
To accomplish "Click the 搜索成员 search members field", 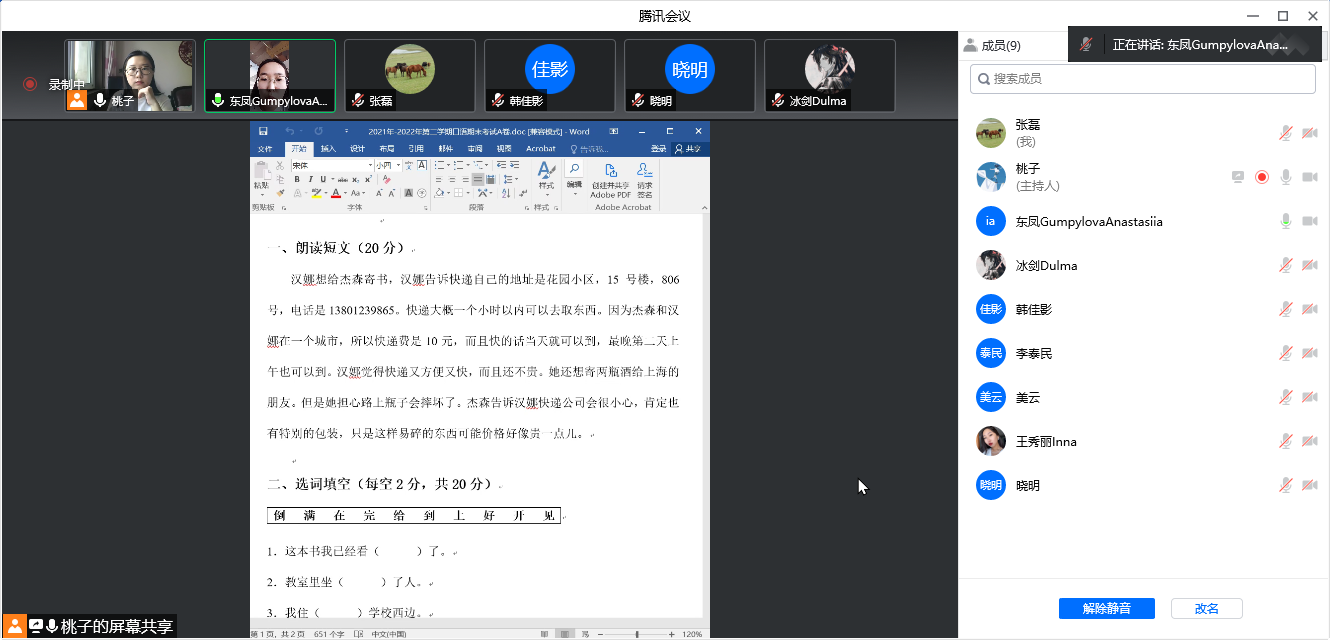I will coord(1142,79).
